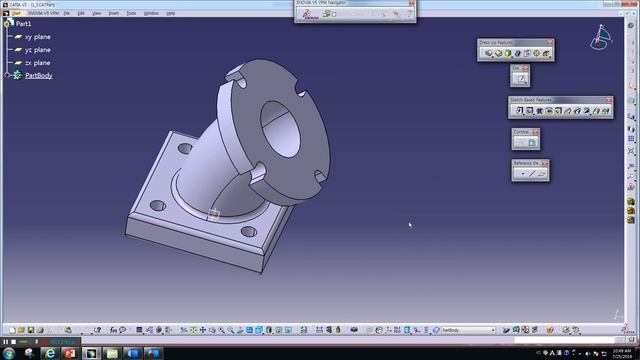Screen dimensions: 640x360
Task: Select the Thickness tool
Action: click(x=527, y=53)
